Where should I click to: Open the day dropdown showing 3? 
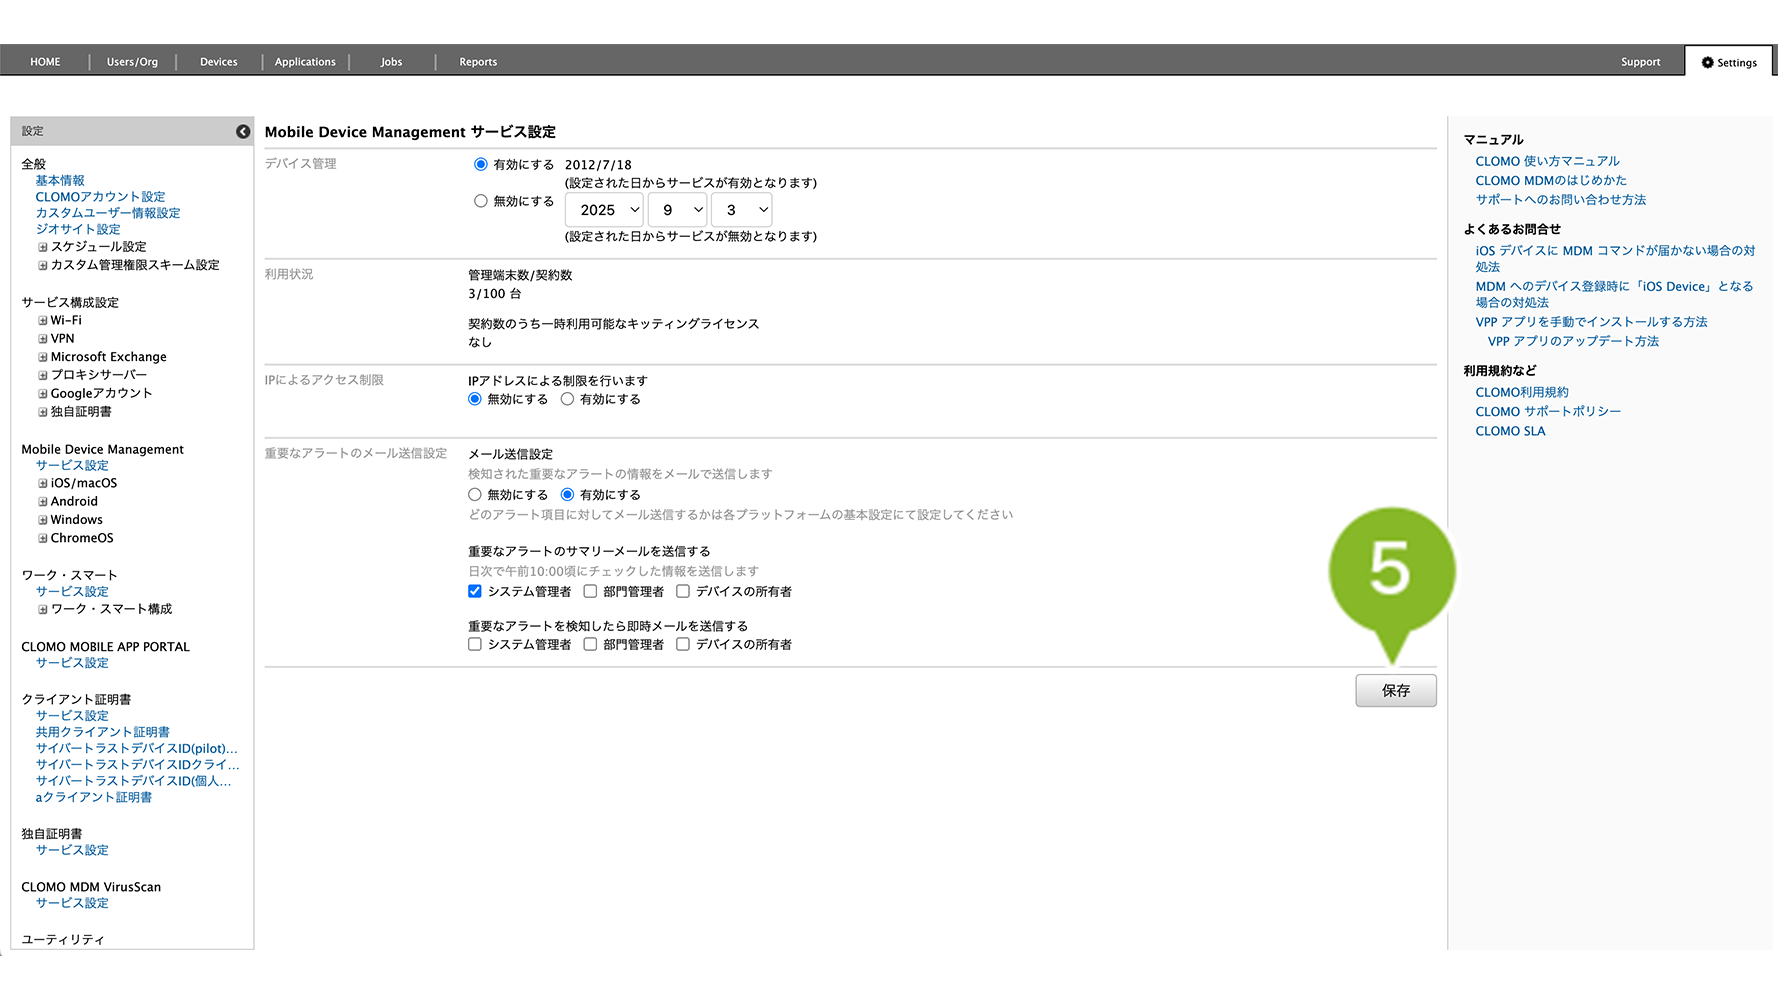tap(741, 210)
